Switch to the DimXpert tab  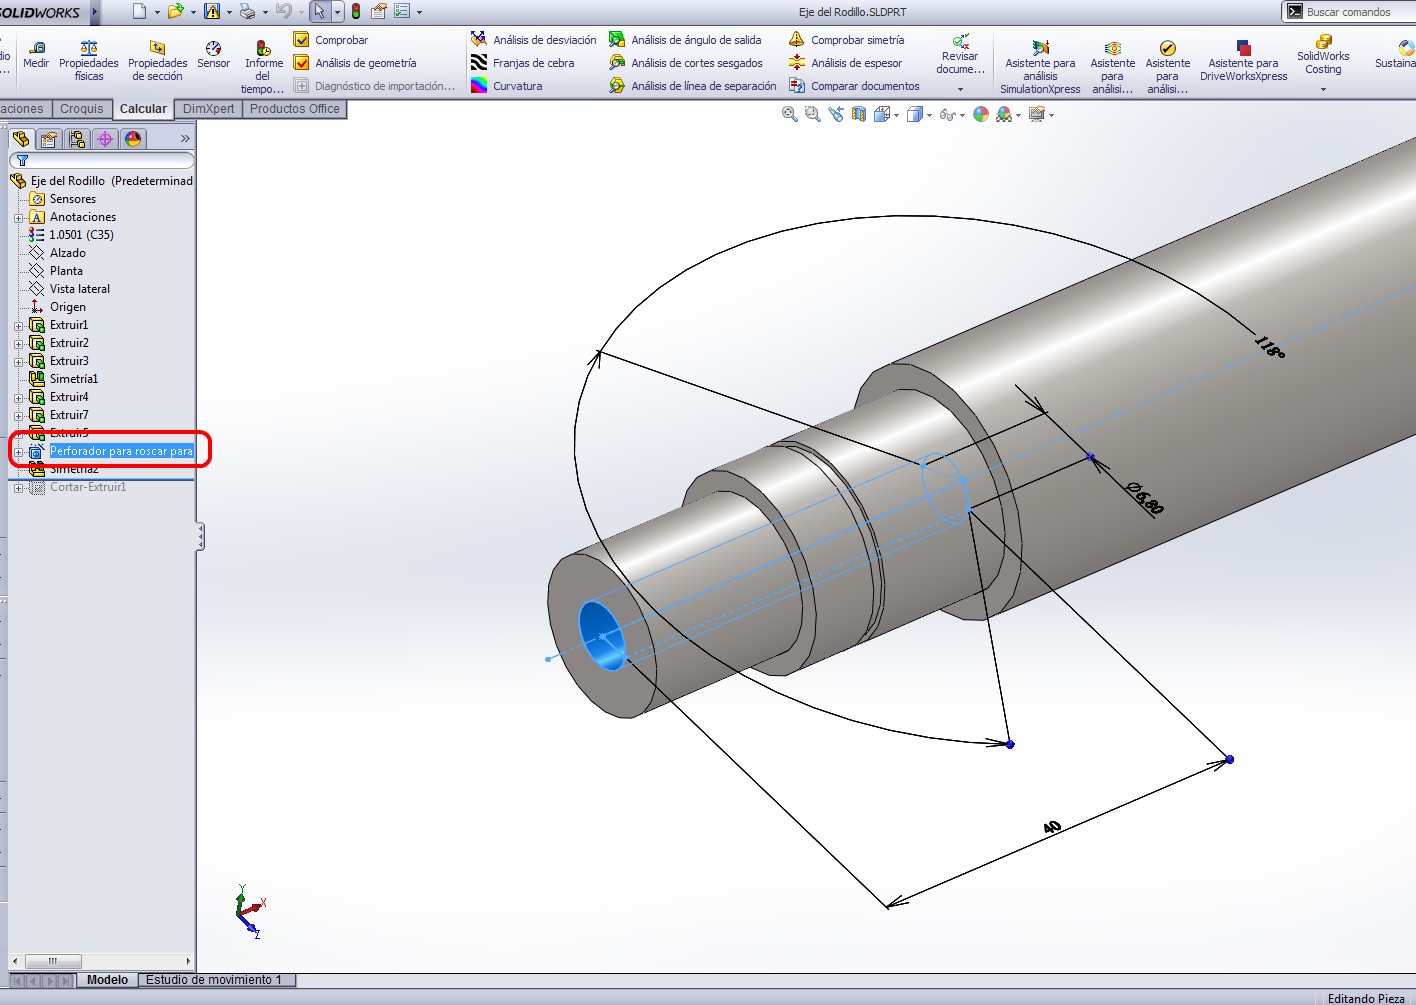[x=208, y=109]
